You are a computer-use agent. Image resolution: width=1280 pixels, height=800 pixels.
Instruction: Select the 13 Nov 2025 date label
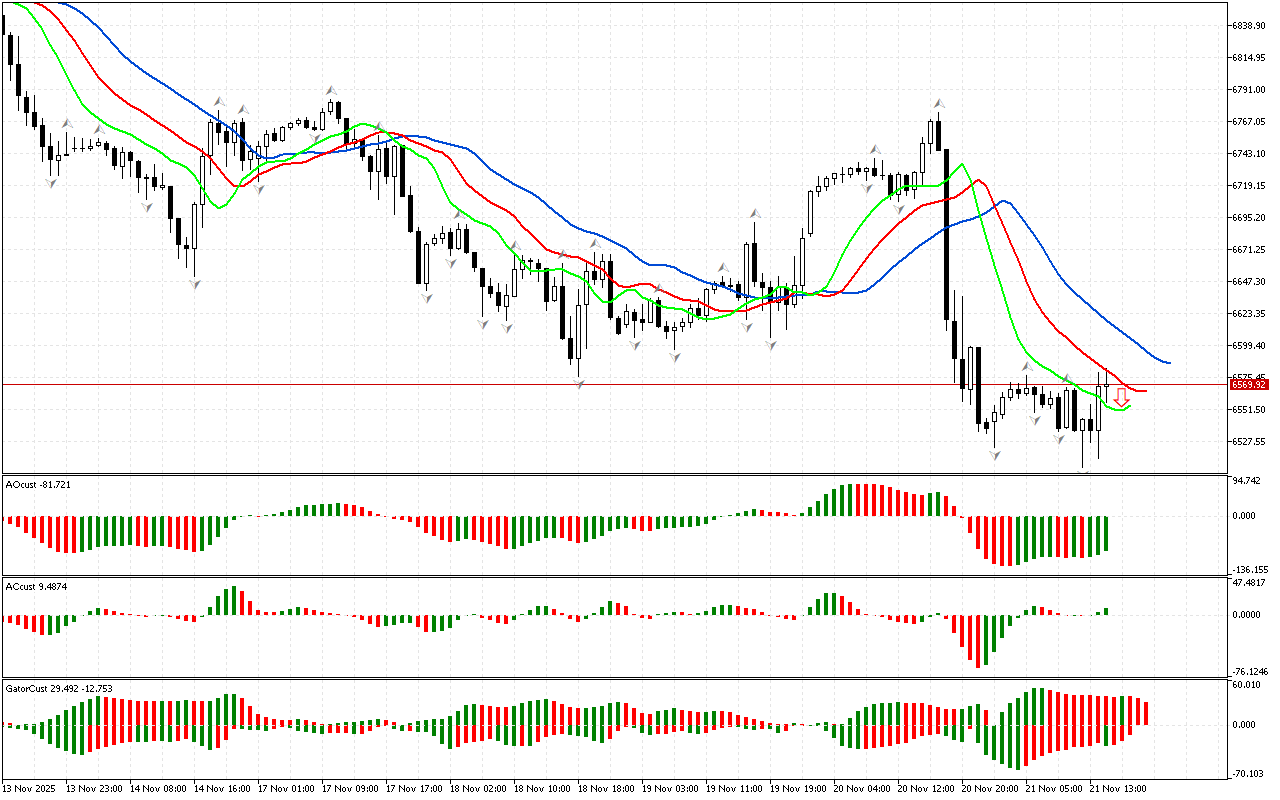pyautogui.click(x=29, y=788)
